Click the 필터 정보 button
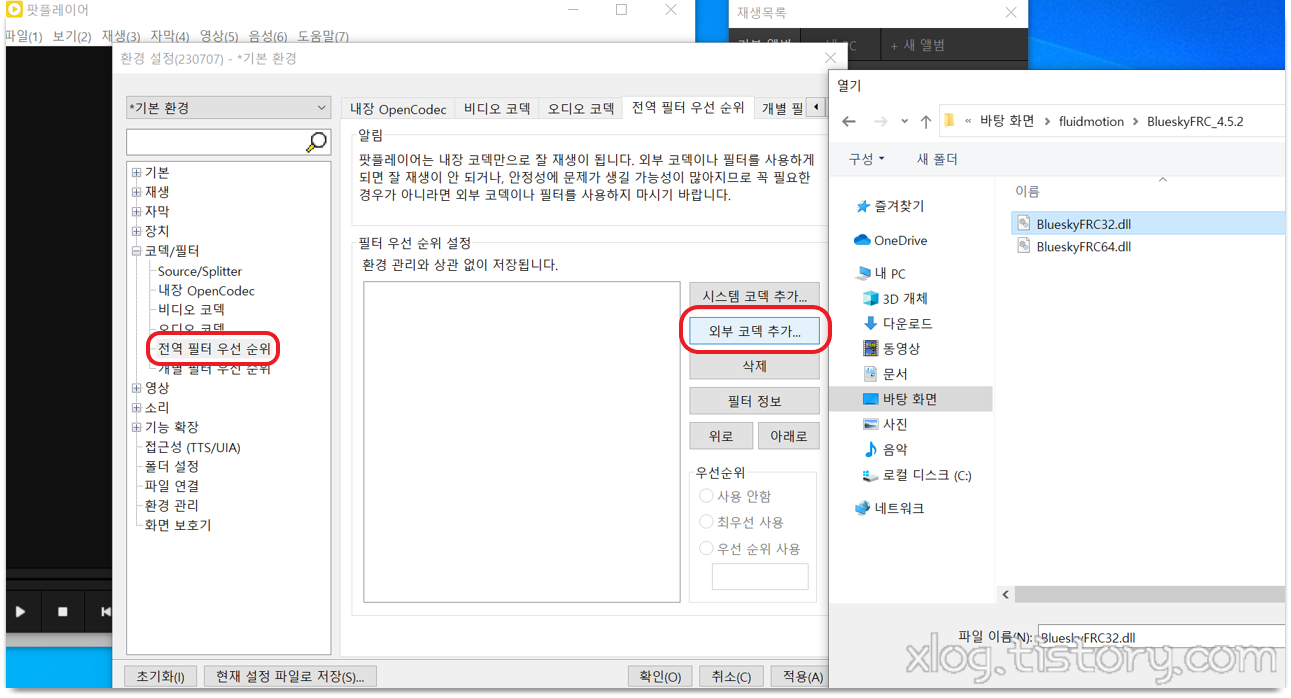Viewport: 1291px width, 698px height. click(x=754, y=401)
